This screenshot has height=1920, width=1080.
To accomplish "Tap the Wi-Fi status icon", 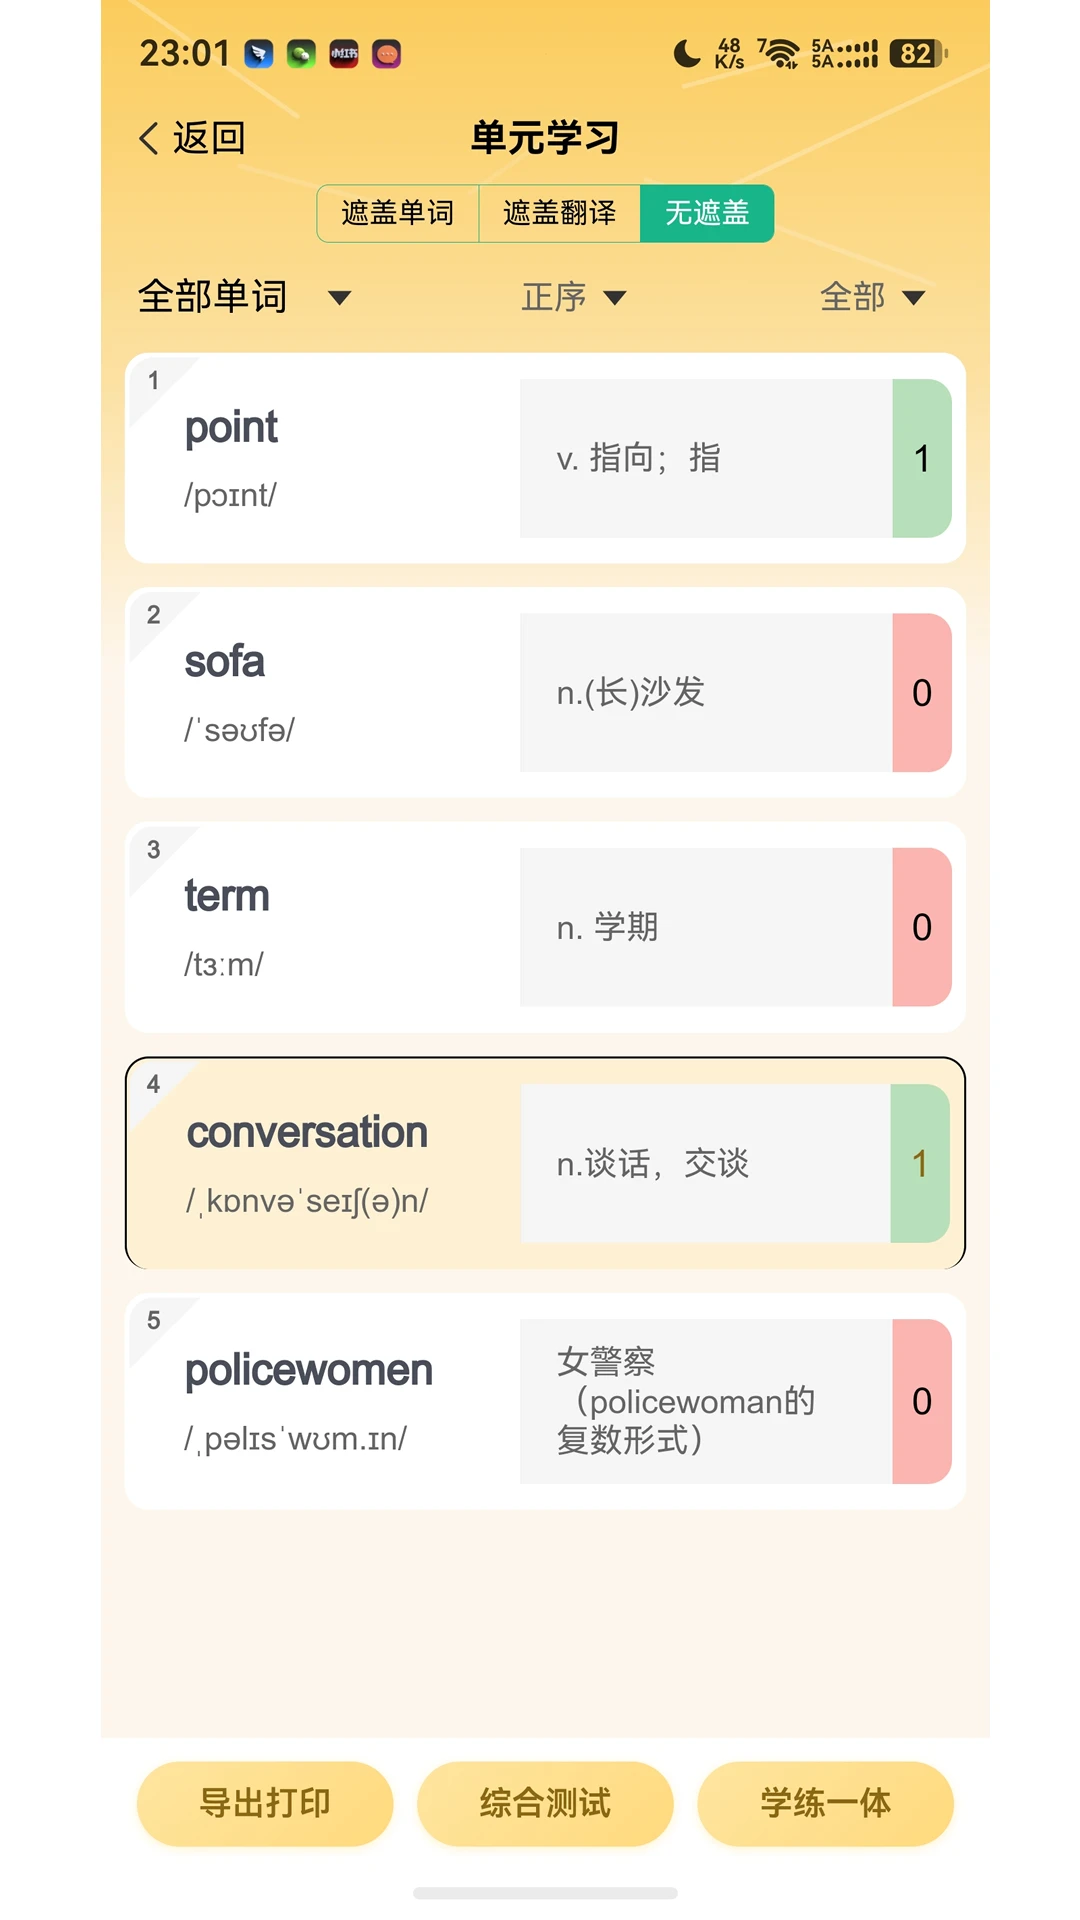I will coord(780,53).
